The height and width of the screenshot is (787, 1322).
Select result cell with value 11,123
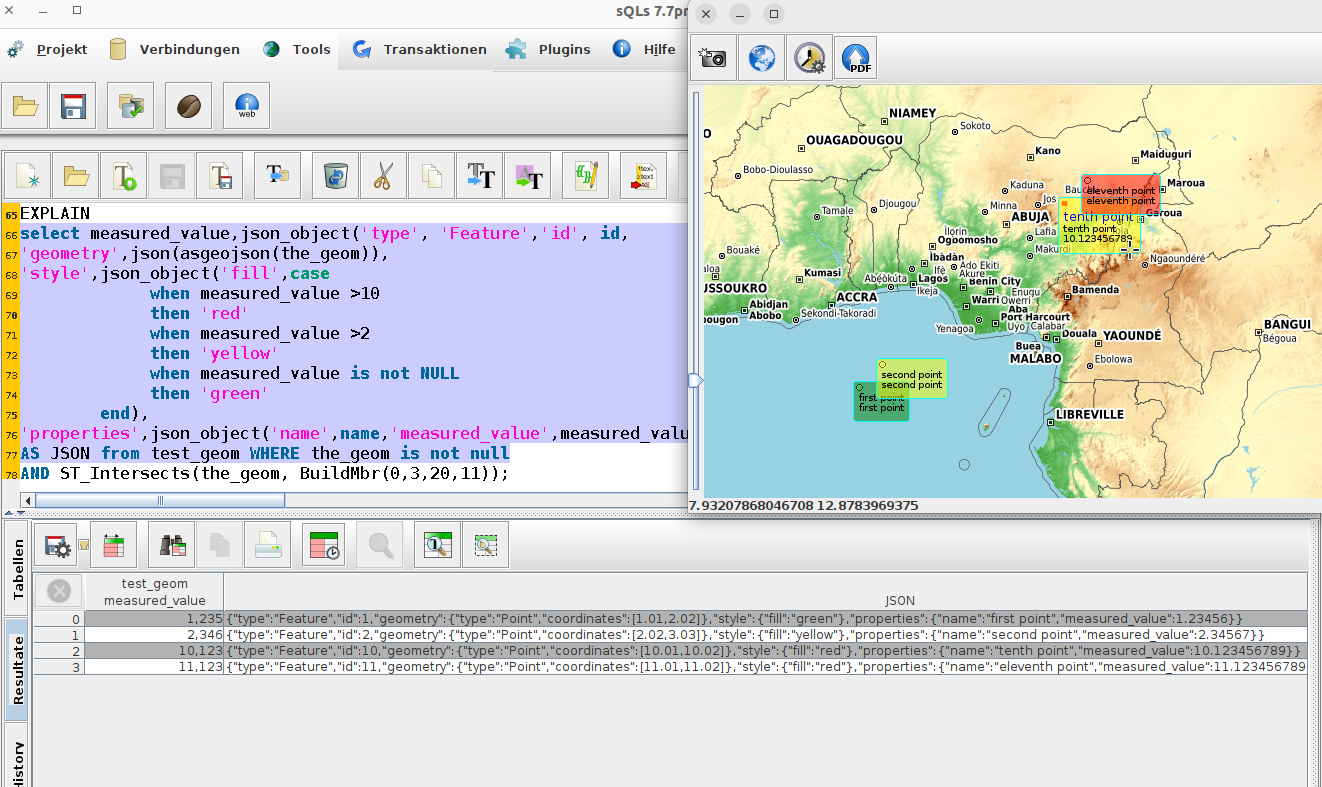[155, 667]
